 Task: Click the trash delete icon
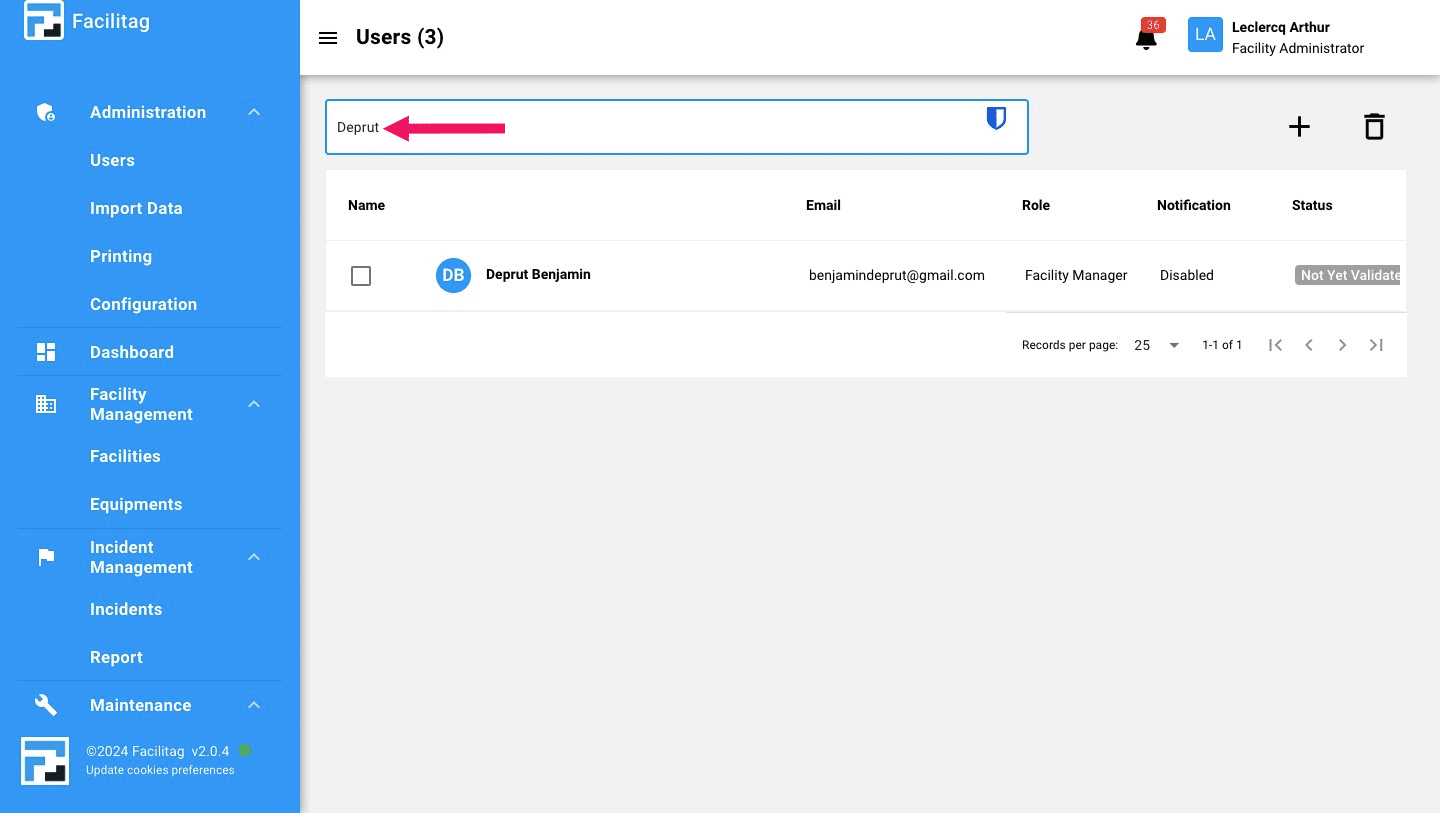(1374, 126)
